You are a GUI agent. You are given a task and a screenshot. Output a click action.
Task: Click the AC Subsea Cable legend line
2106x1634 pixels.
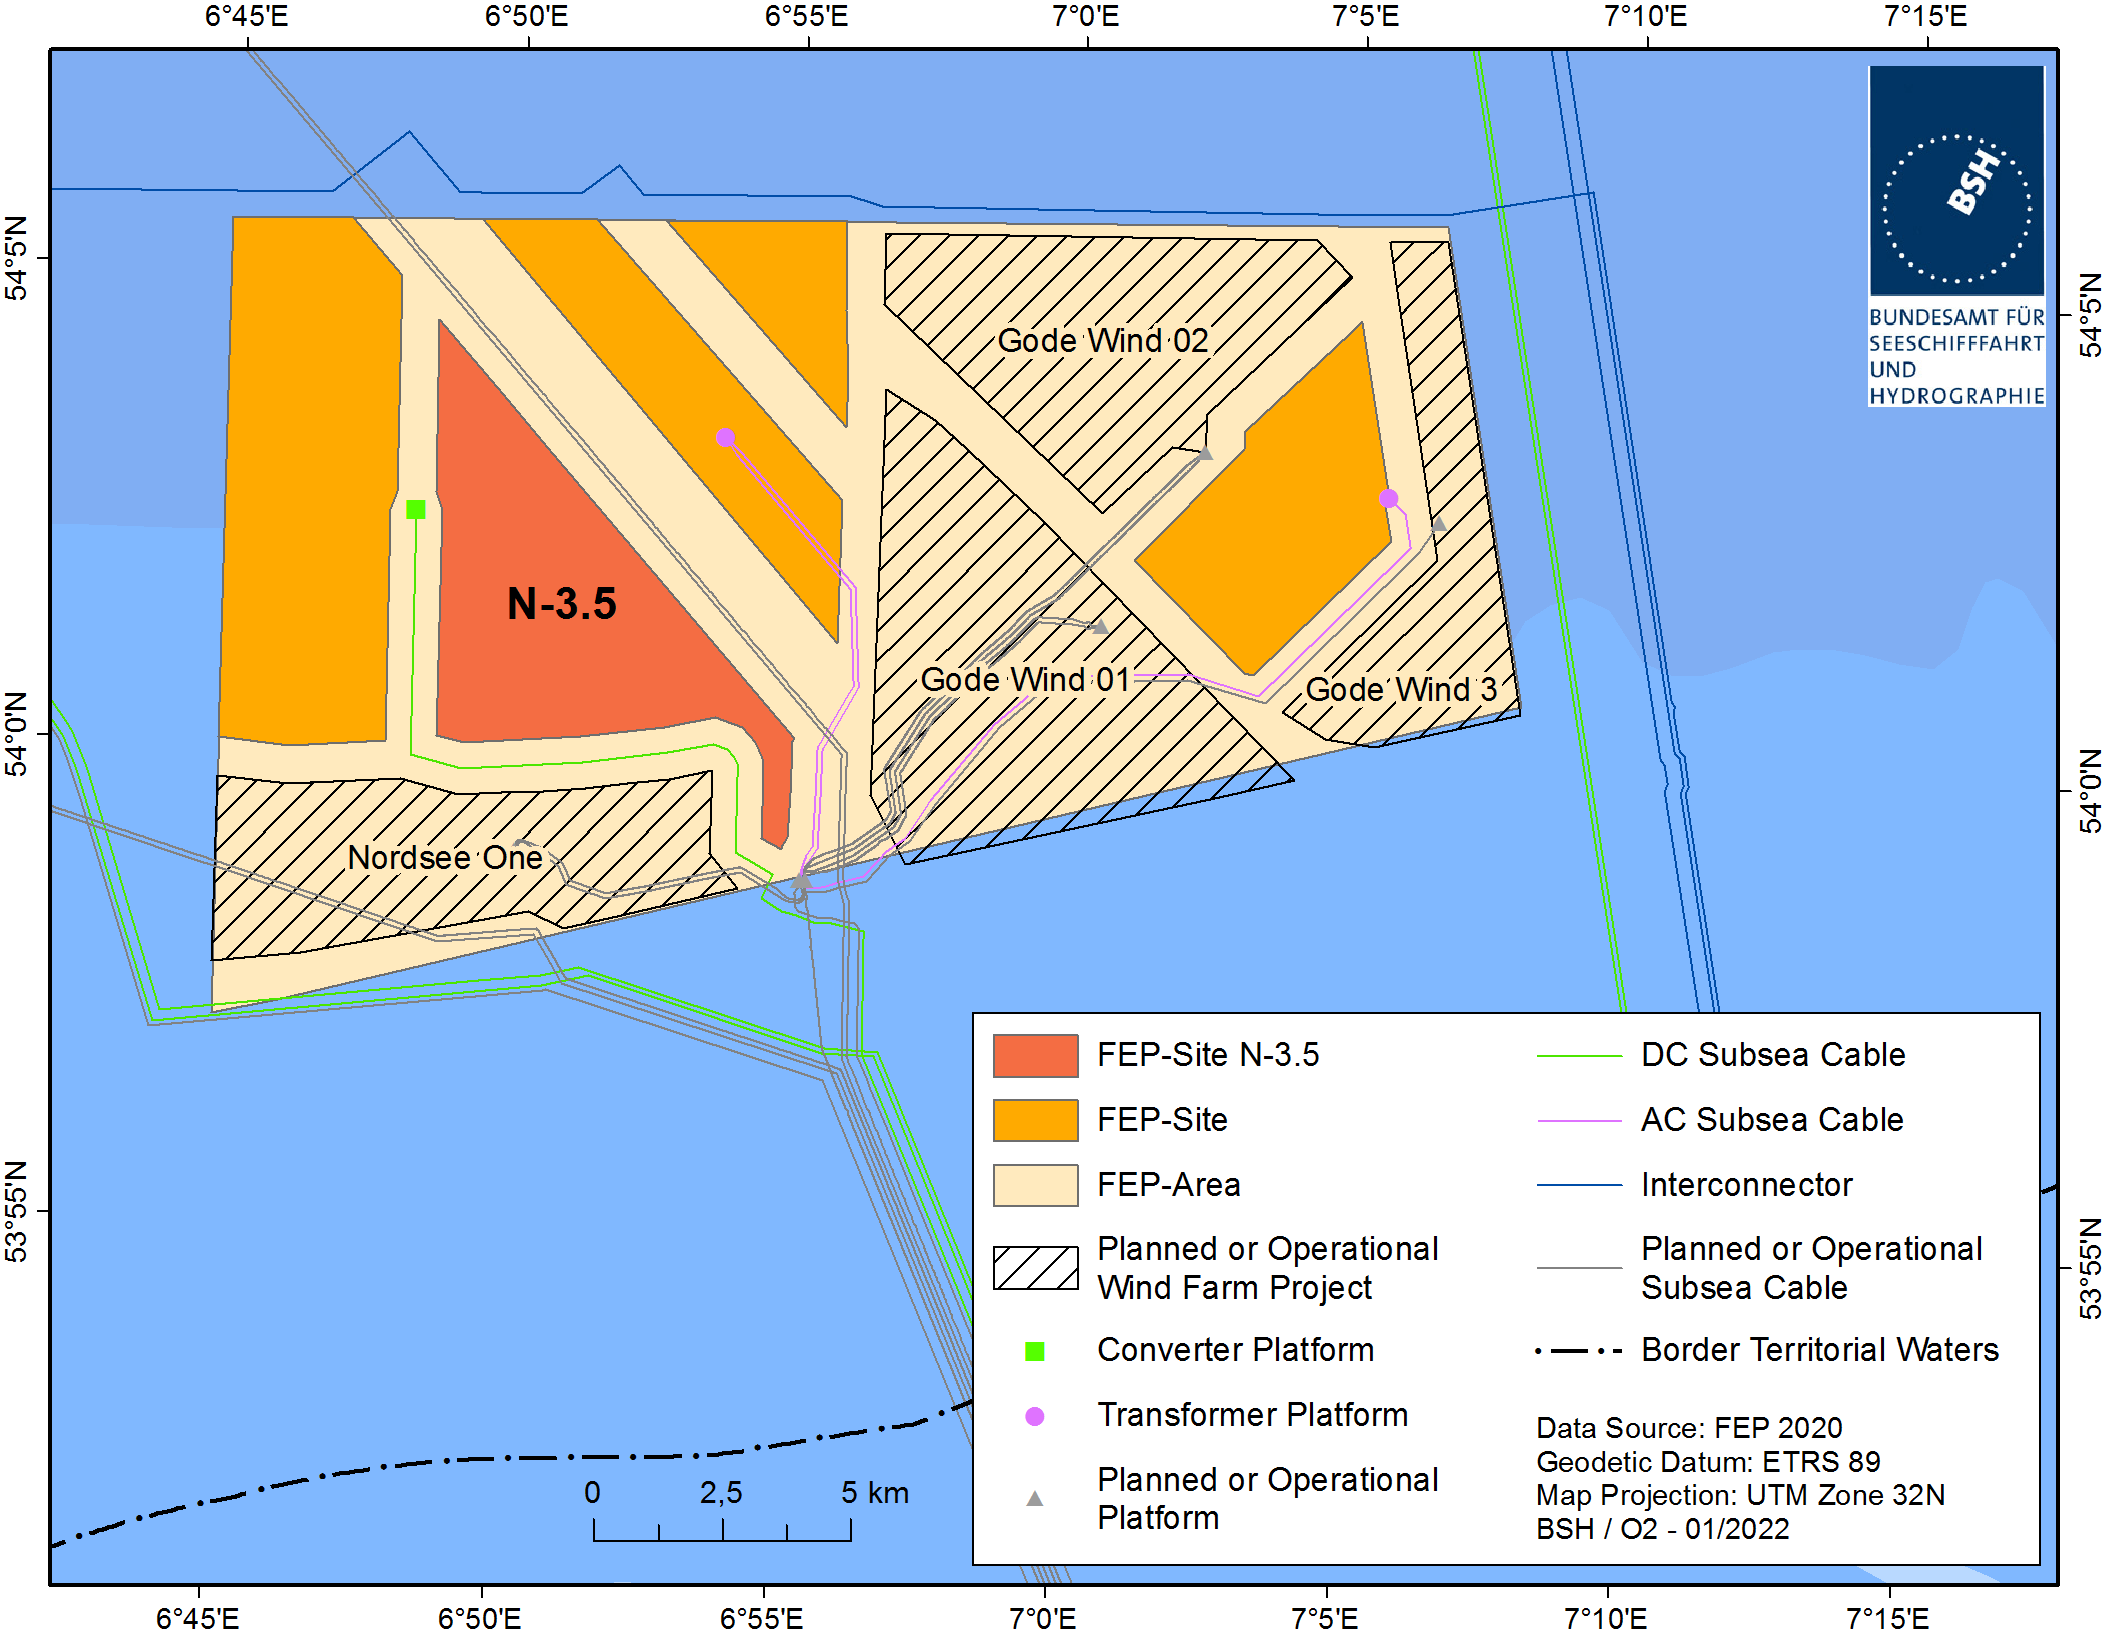pos(1579,1121)
